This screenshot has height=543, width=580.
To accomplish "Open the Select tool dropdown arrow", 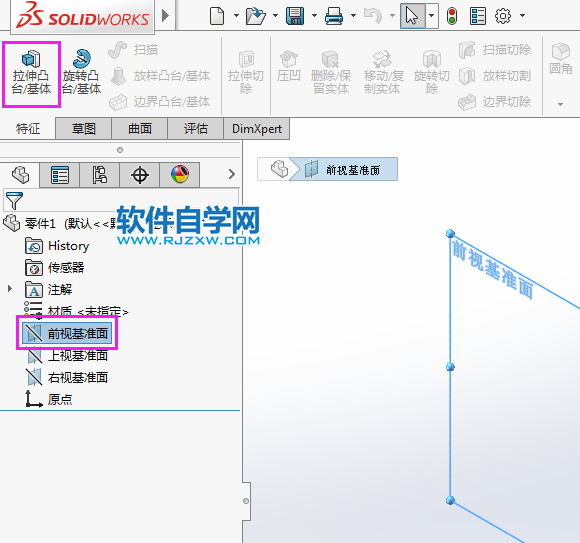I will pyautogui.click(x=432, y=16).
